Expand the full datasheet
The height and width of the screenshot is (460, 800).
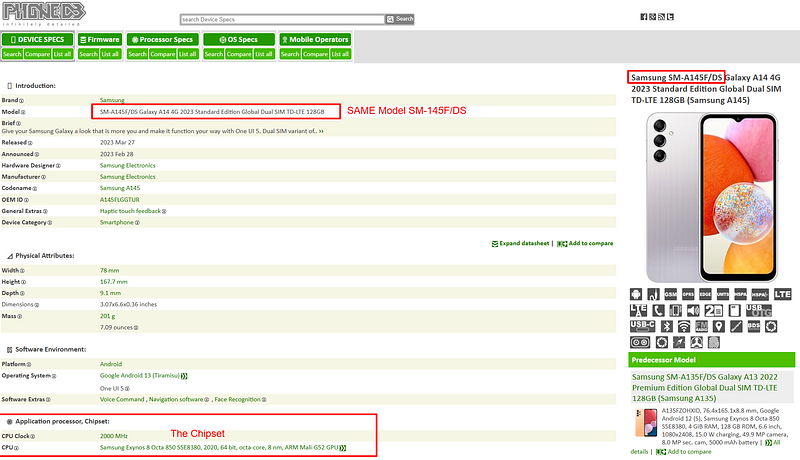coord(520,243)
